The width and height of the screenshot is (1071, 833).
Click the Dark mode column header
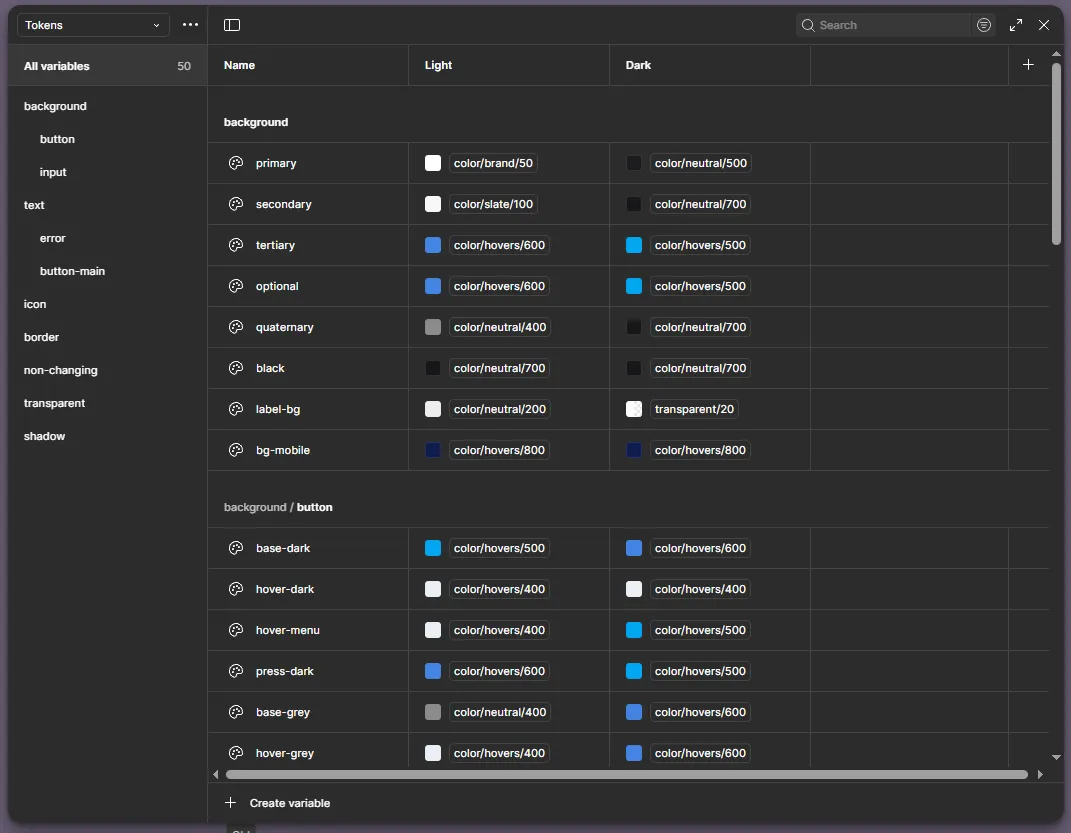639,65
